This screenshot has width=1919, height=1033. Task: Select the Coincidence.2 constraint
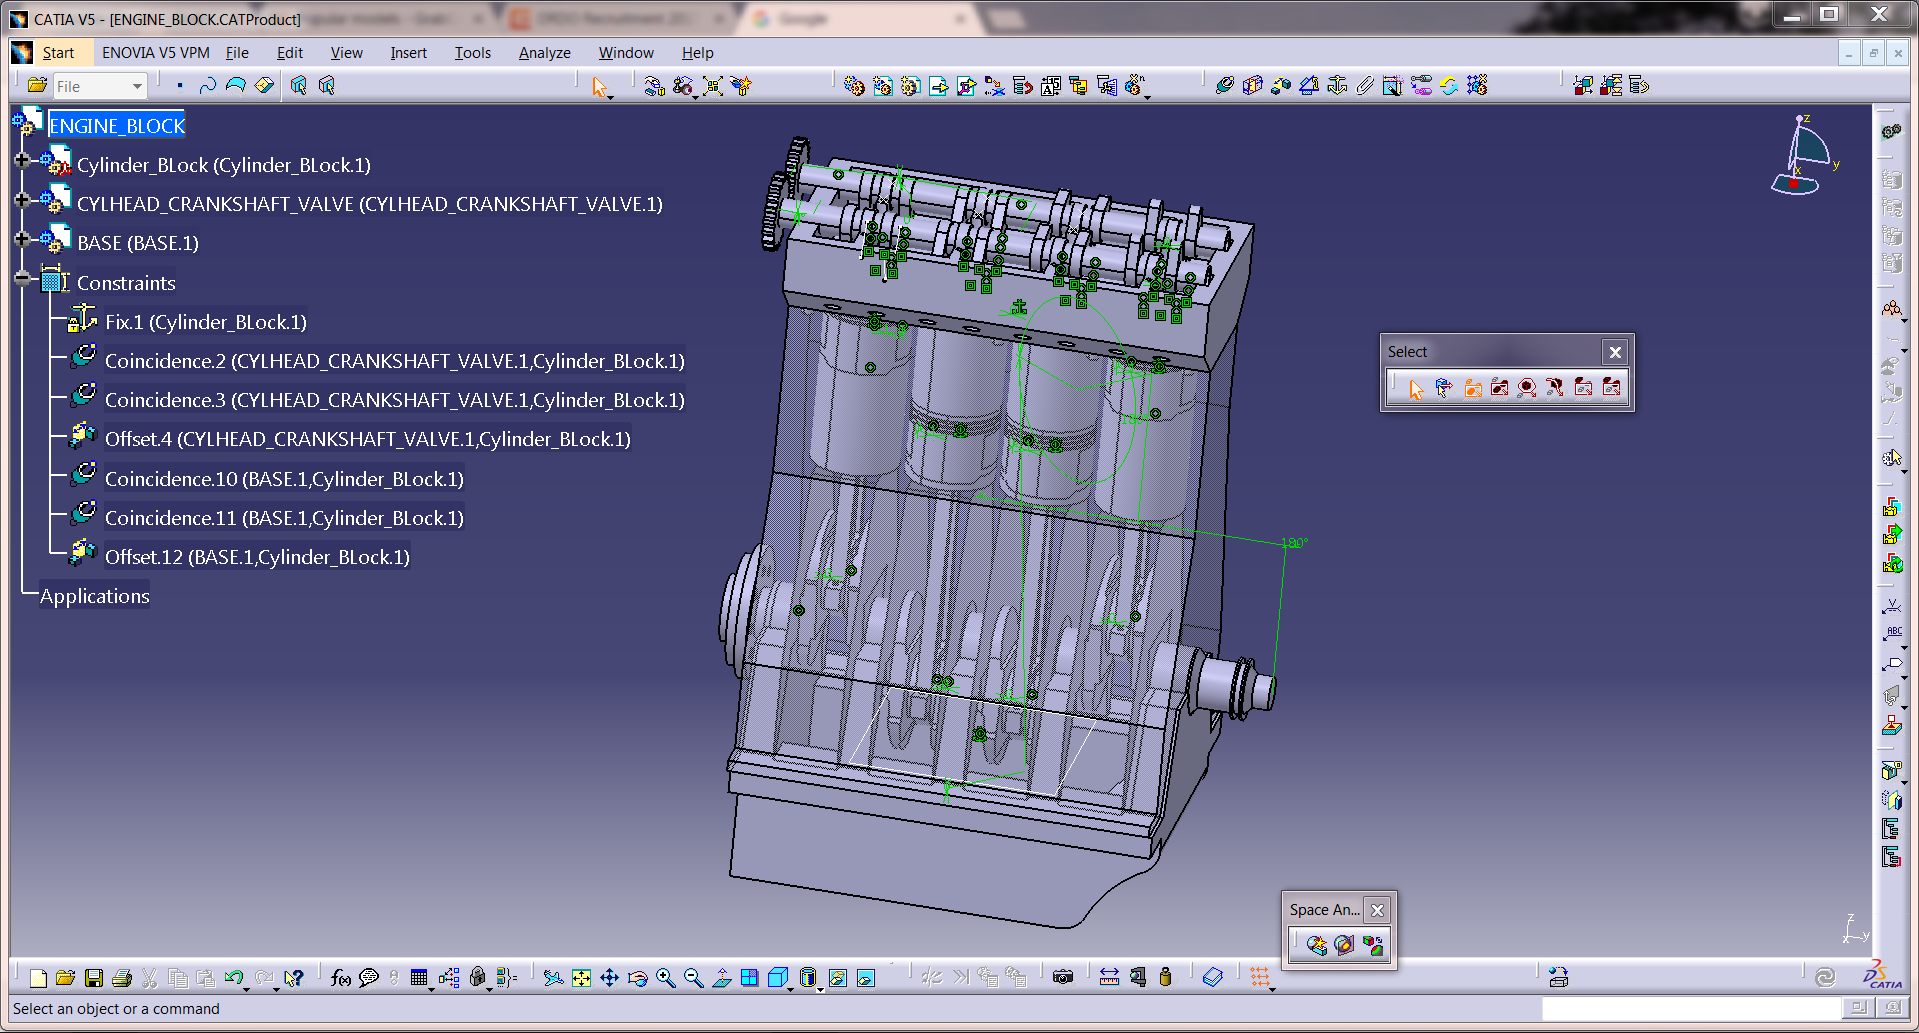pos(395,361)
